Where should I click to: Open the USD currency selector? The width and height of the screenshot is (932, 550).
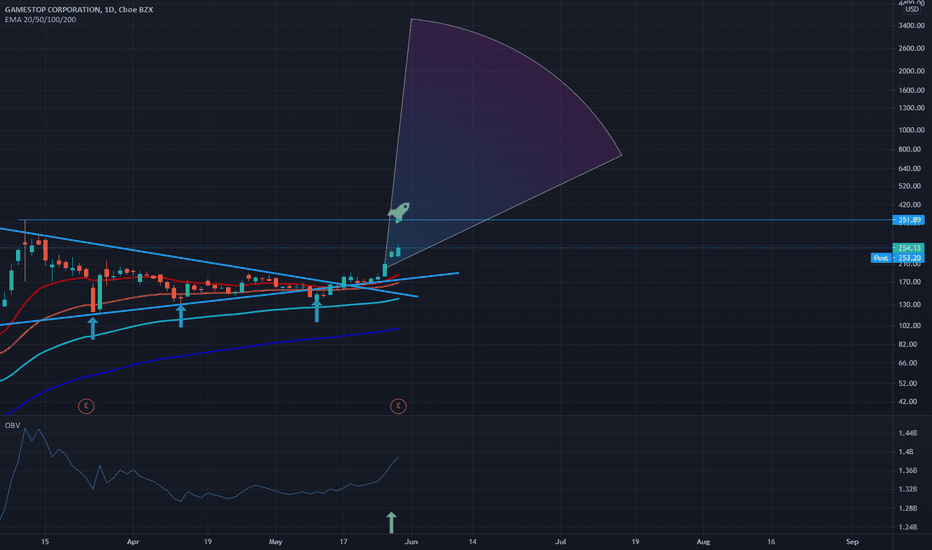click(912, 9)
